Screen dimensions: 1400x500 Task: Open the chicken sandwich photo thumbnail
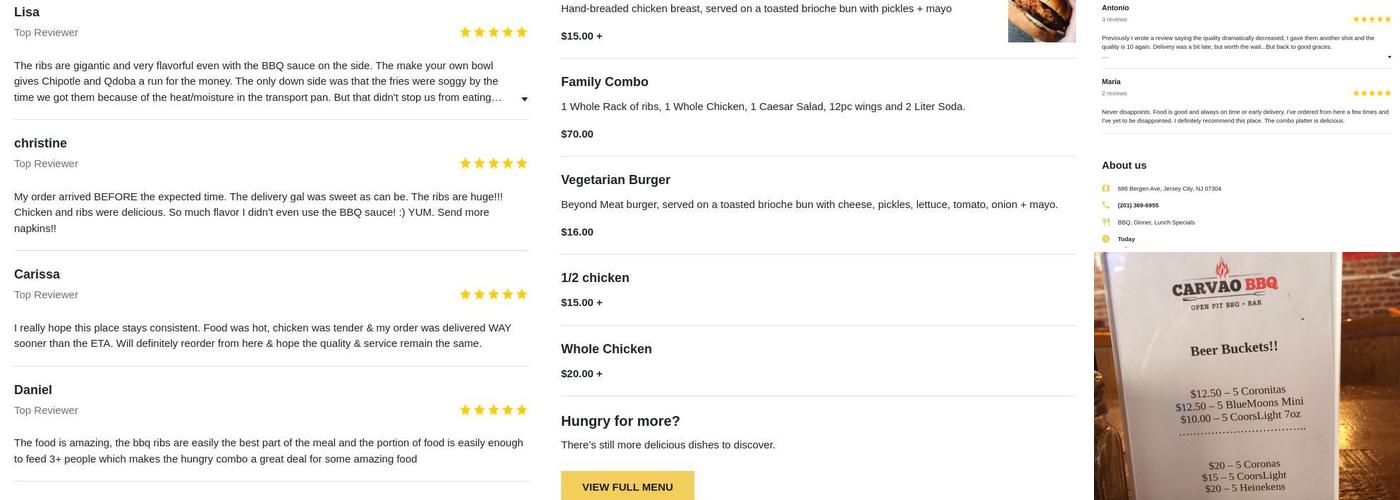(1041, 21)
